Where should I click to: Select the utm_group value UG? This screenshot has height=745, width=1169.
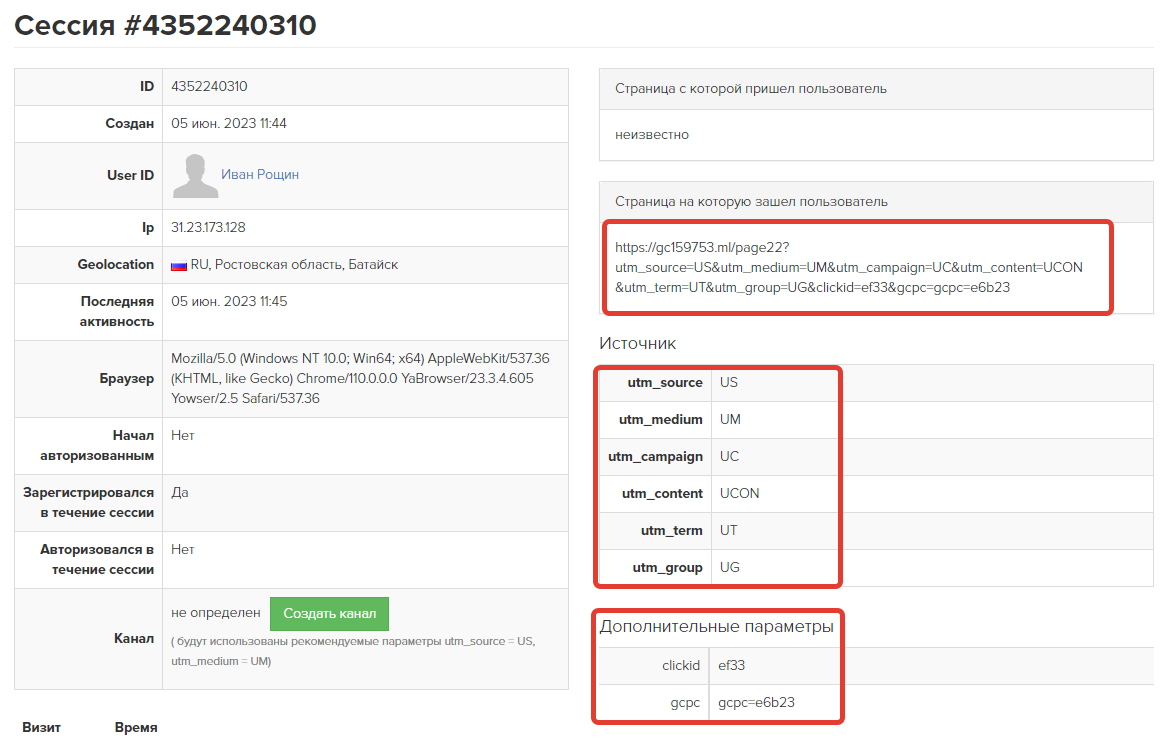729,568
